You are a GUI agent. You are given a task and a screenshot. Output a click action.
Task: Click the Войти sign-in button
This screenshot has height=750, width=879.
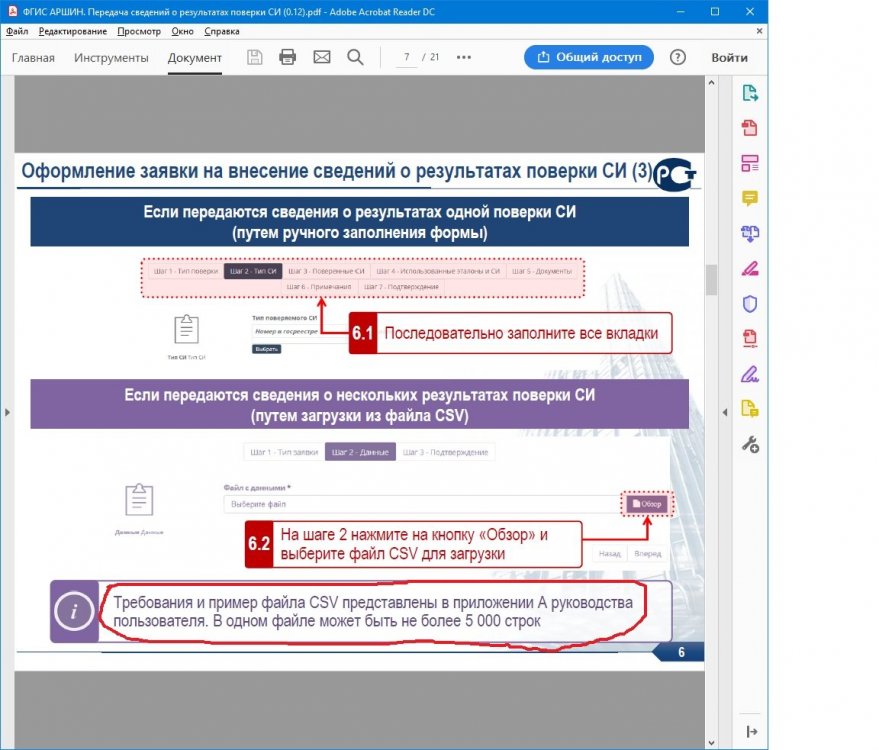click(x=729, y=57)
